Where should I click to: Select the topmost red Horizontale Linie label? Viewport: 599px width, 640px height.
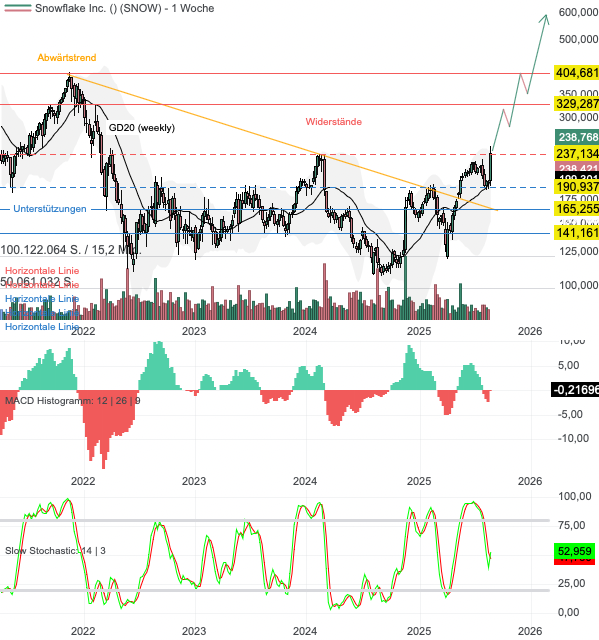[x=42, y=271]
